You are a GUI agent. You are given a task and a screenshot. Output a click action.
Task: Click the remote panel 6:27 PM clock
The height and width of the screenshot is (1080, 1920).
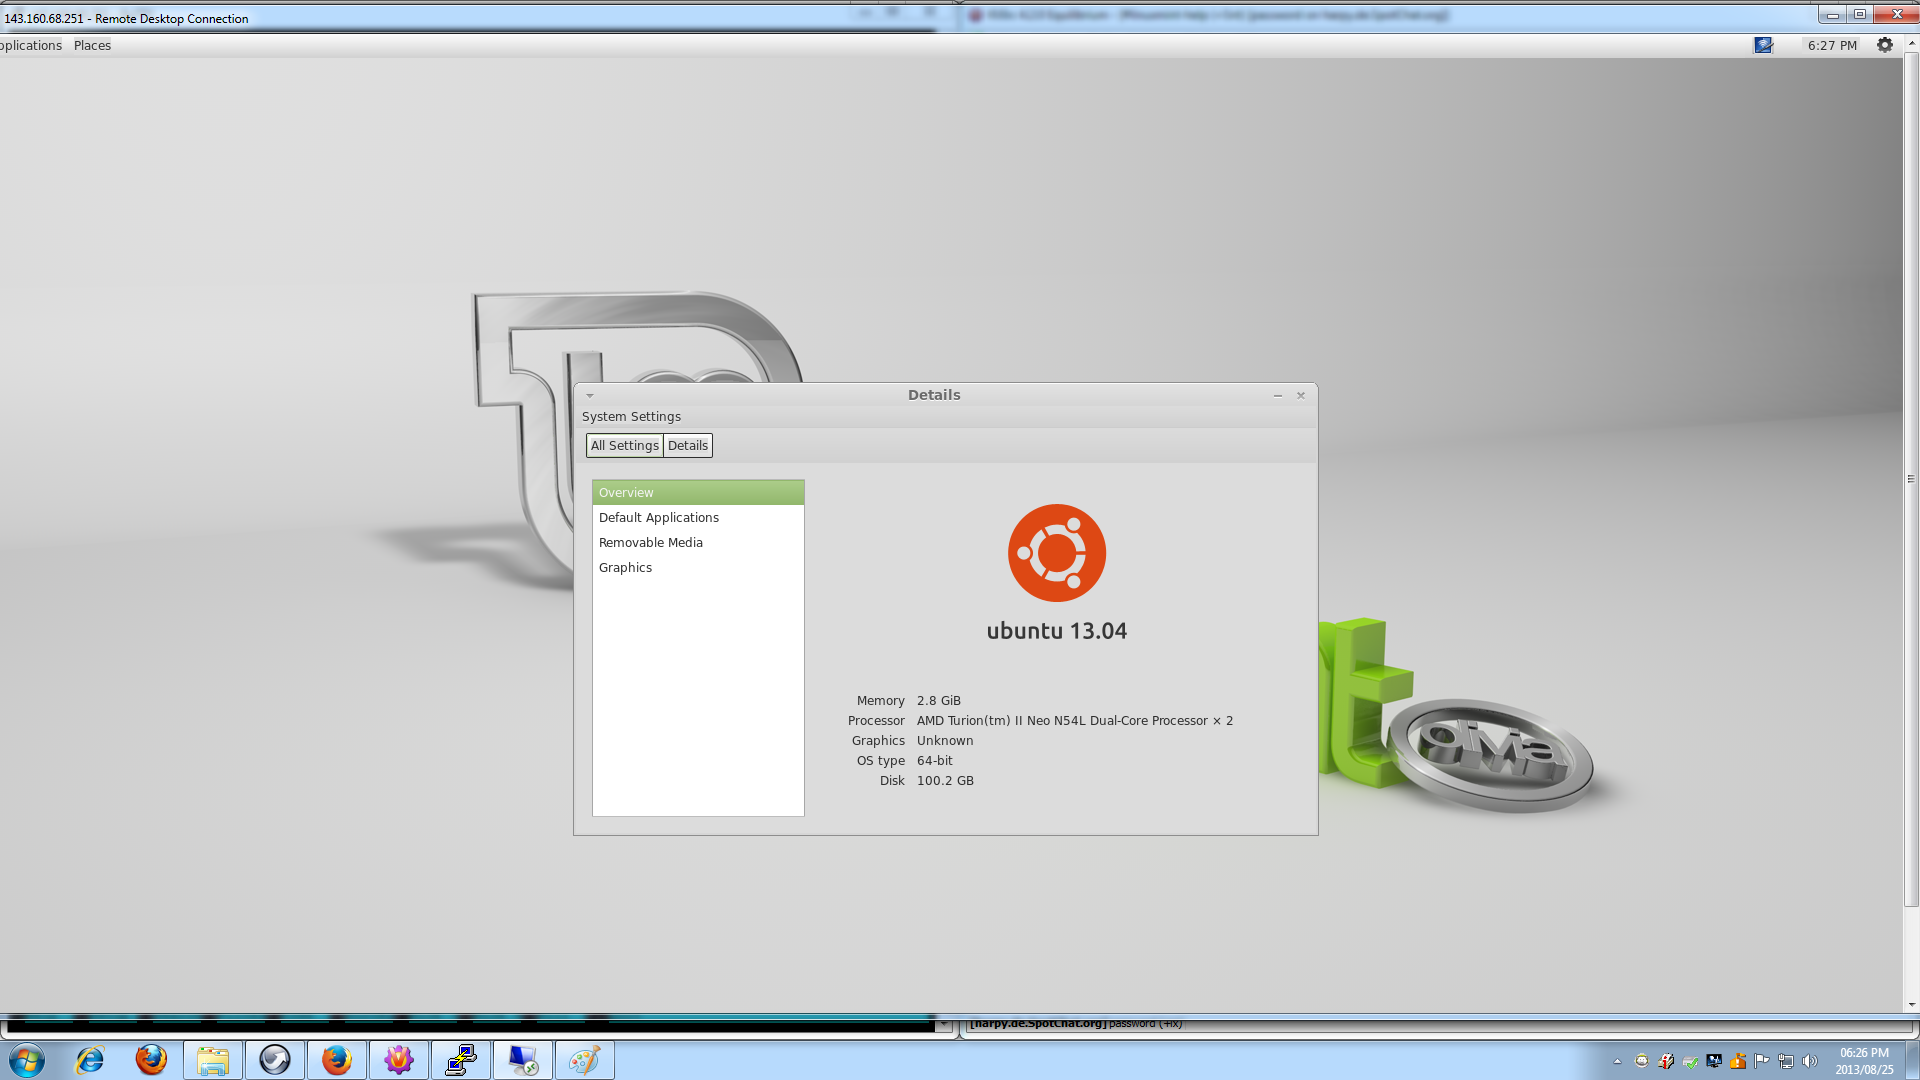1832,45
